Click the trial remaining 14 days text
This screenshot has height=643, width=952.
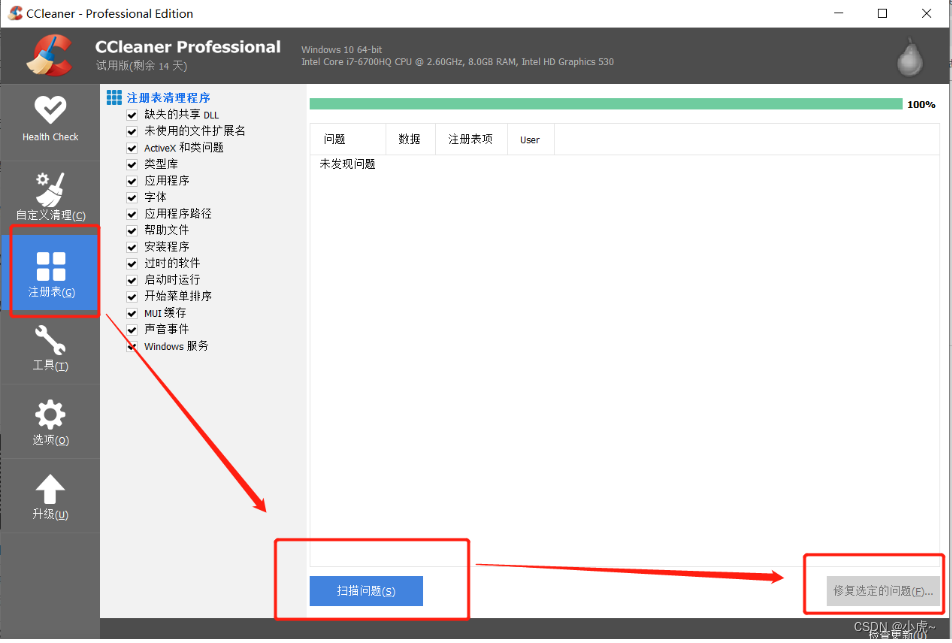pyautogui.click(x=141, y=66)
